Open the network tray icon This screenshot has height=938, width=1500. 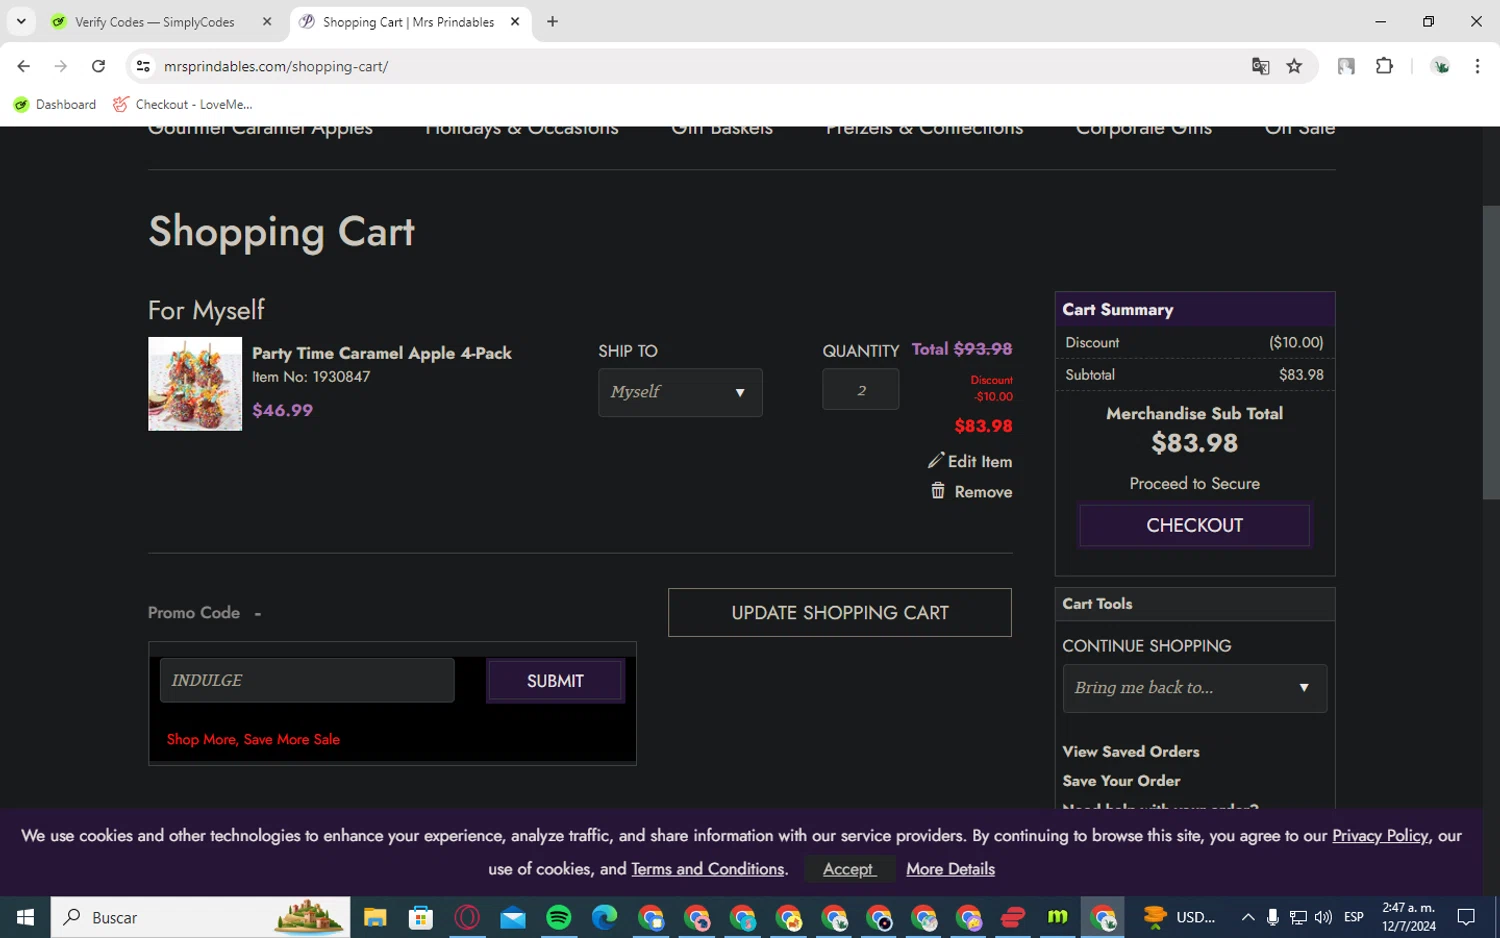click(1298, 917)
